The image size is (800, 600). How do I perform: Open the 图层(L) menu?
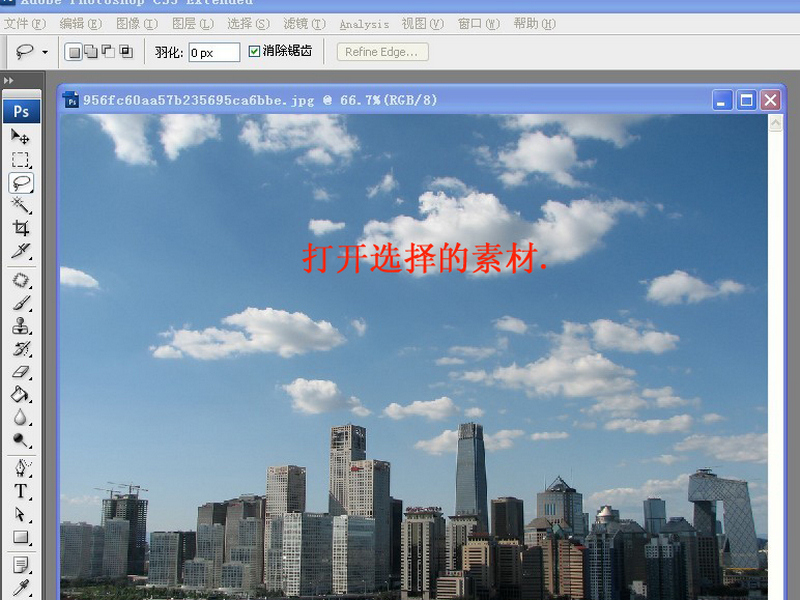click(193, 23)
